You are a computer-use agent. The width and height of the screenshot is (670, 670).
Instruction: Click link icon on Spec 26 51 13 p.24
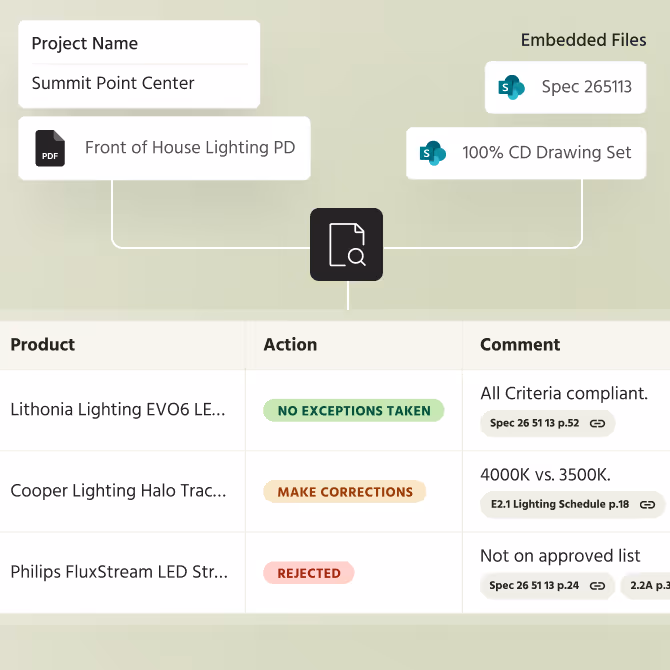coord(597,586)
